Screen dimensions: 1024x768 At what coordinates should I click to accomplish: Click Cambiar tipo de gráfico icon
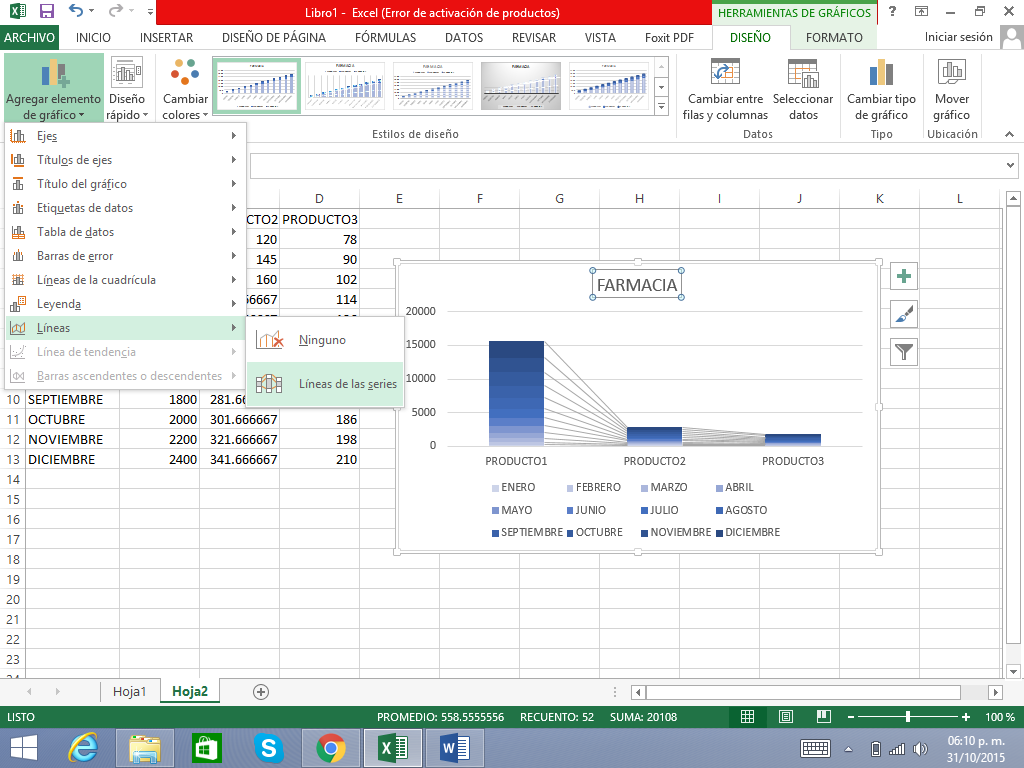[x=881, y=74]
